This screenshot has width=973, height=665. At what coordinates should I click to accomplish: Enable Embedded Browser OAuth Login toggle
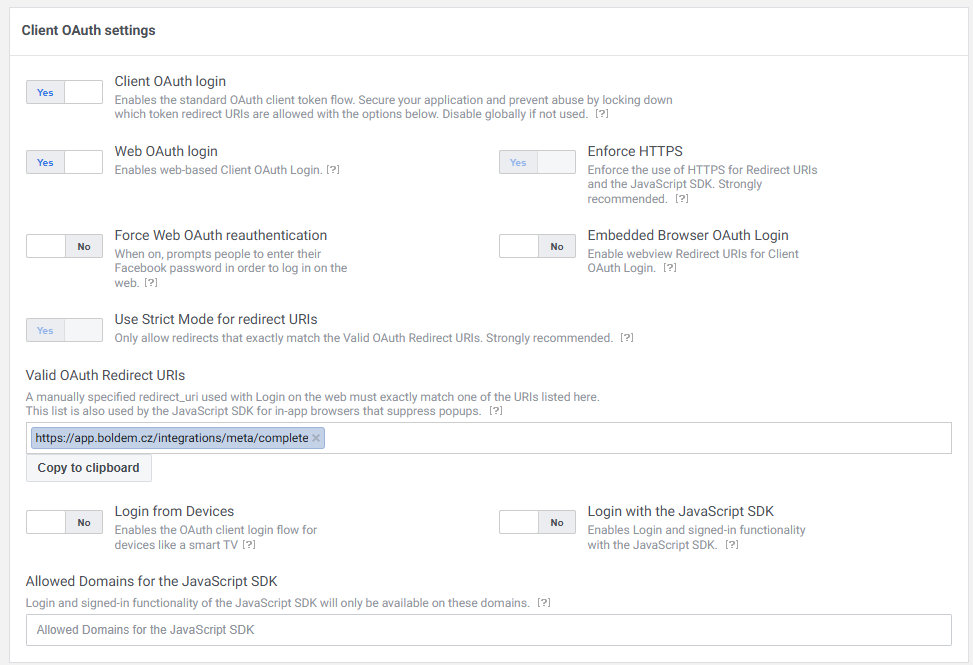[537, 246]
